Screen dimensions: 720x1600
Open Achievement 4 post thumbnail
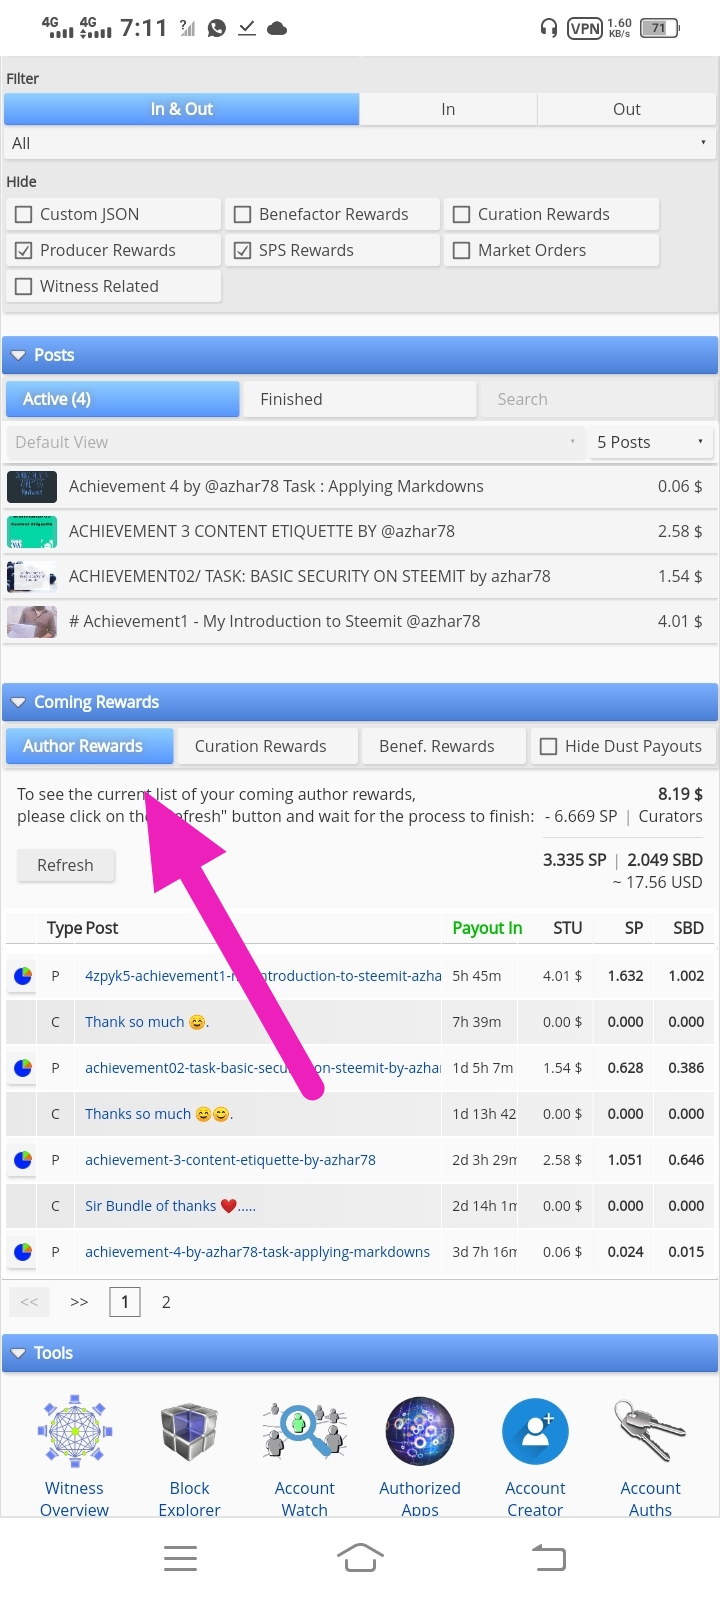(32, 487)
